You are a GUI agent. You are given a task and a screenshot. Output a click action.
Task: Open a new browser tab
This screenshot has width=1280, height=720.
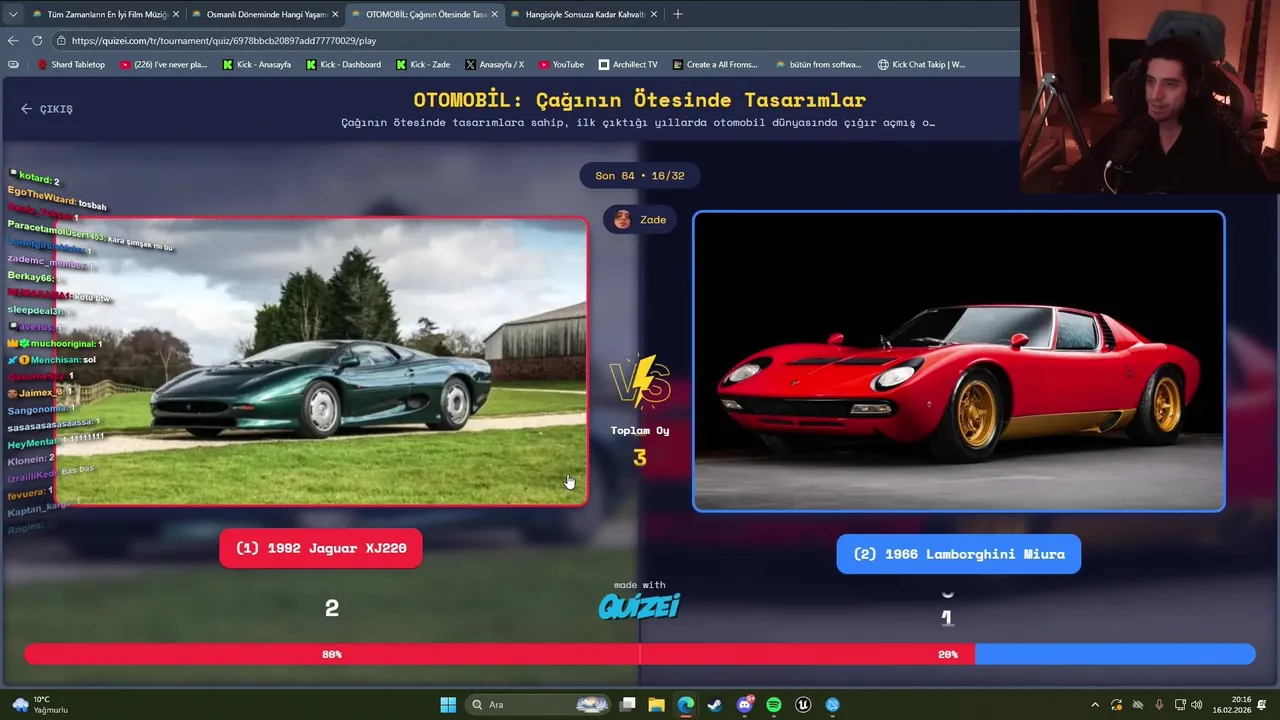[677, 14]
